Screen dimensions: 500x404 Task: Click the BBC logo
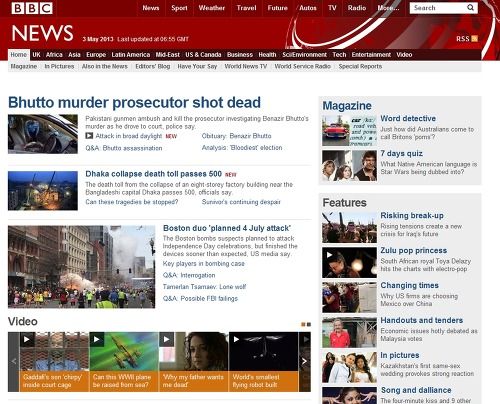pos(32,8)
